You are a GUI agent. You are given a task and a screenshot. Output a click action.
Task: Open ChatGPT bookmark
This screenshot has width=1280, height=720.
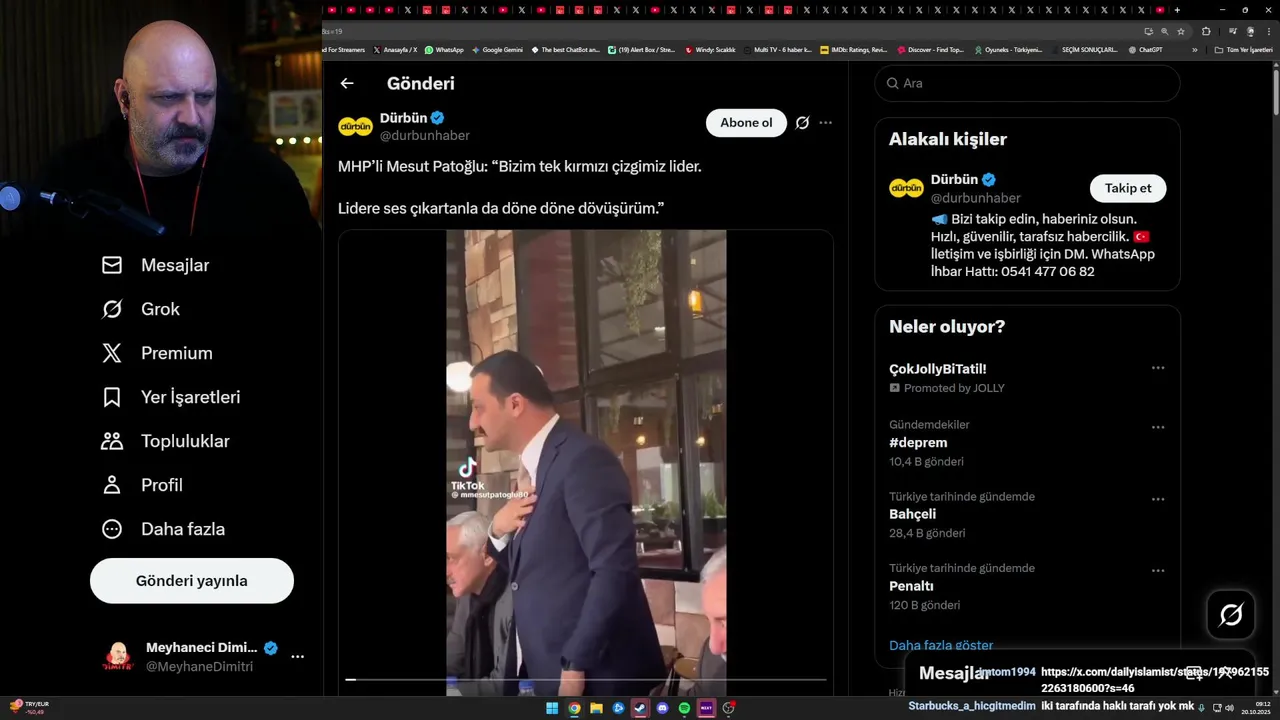point(1145,50)
